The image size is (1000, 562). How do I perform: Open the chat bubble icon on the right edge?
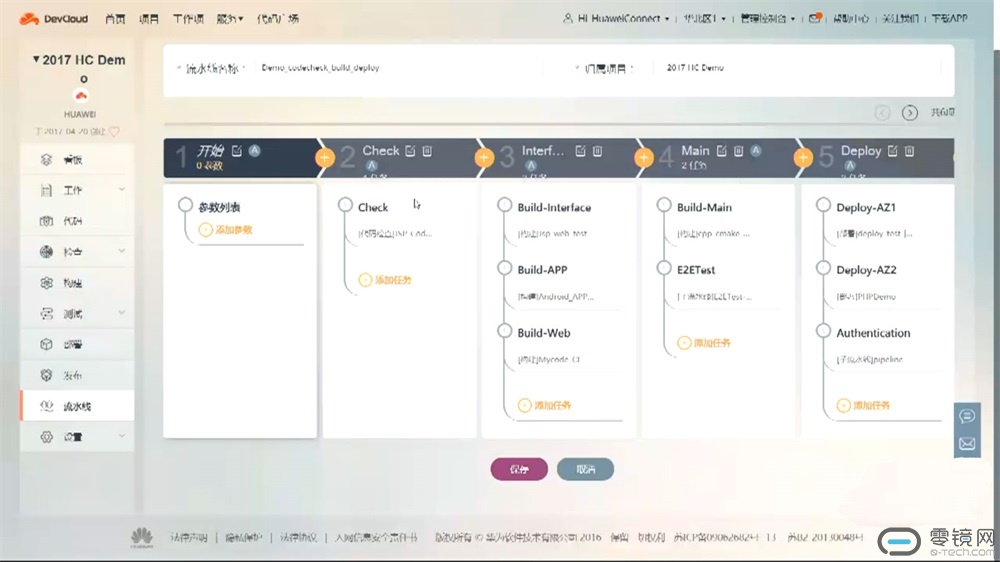[967, 416]
